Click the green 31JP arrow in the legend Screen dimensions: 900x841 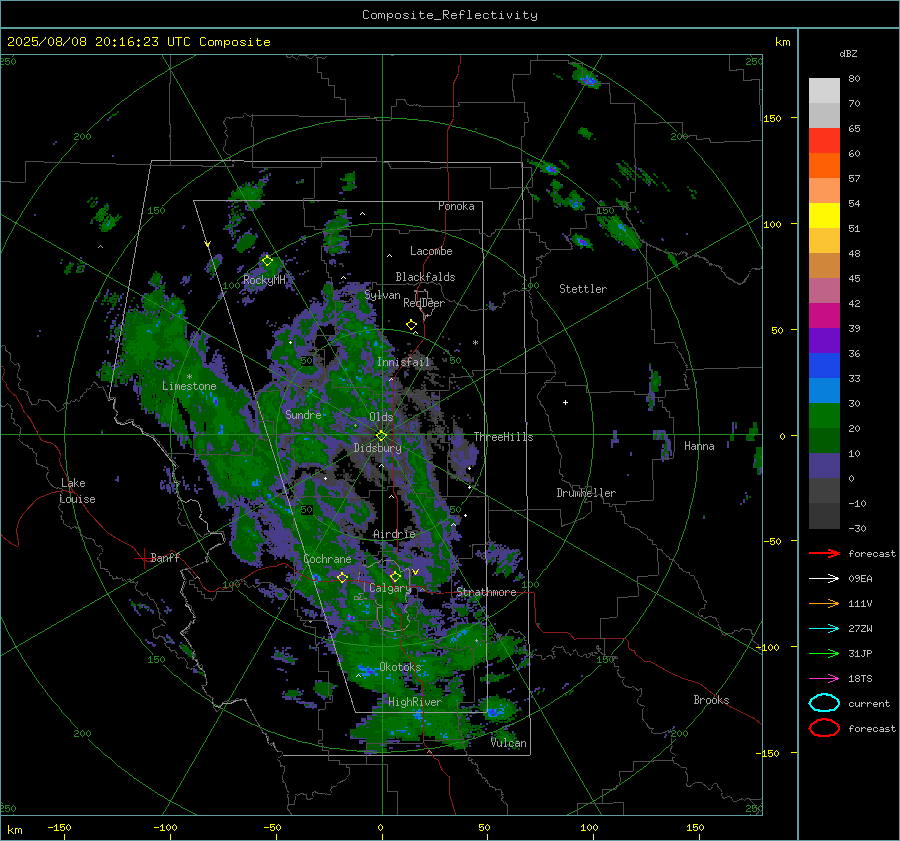tap(824, 653)
